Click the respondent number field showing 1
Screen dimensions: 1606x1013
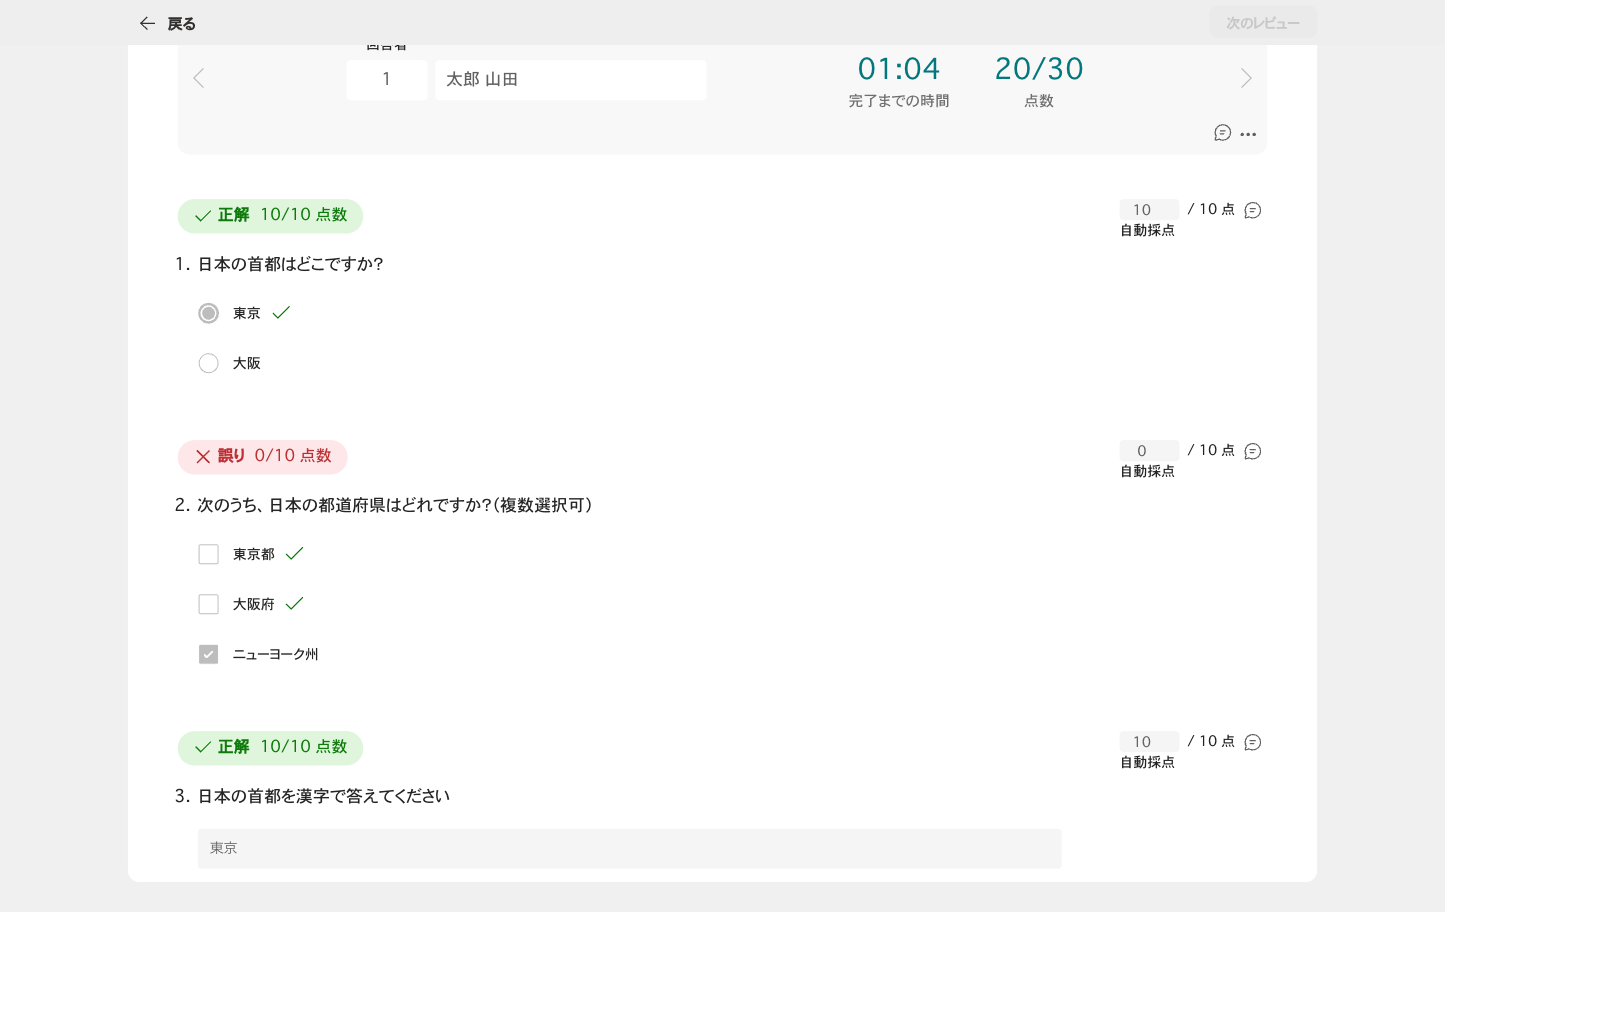(x=387, y=80)
